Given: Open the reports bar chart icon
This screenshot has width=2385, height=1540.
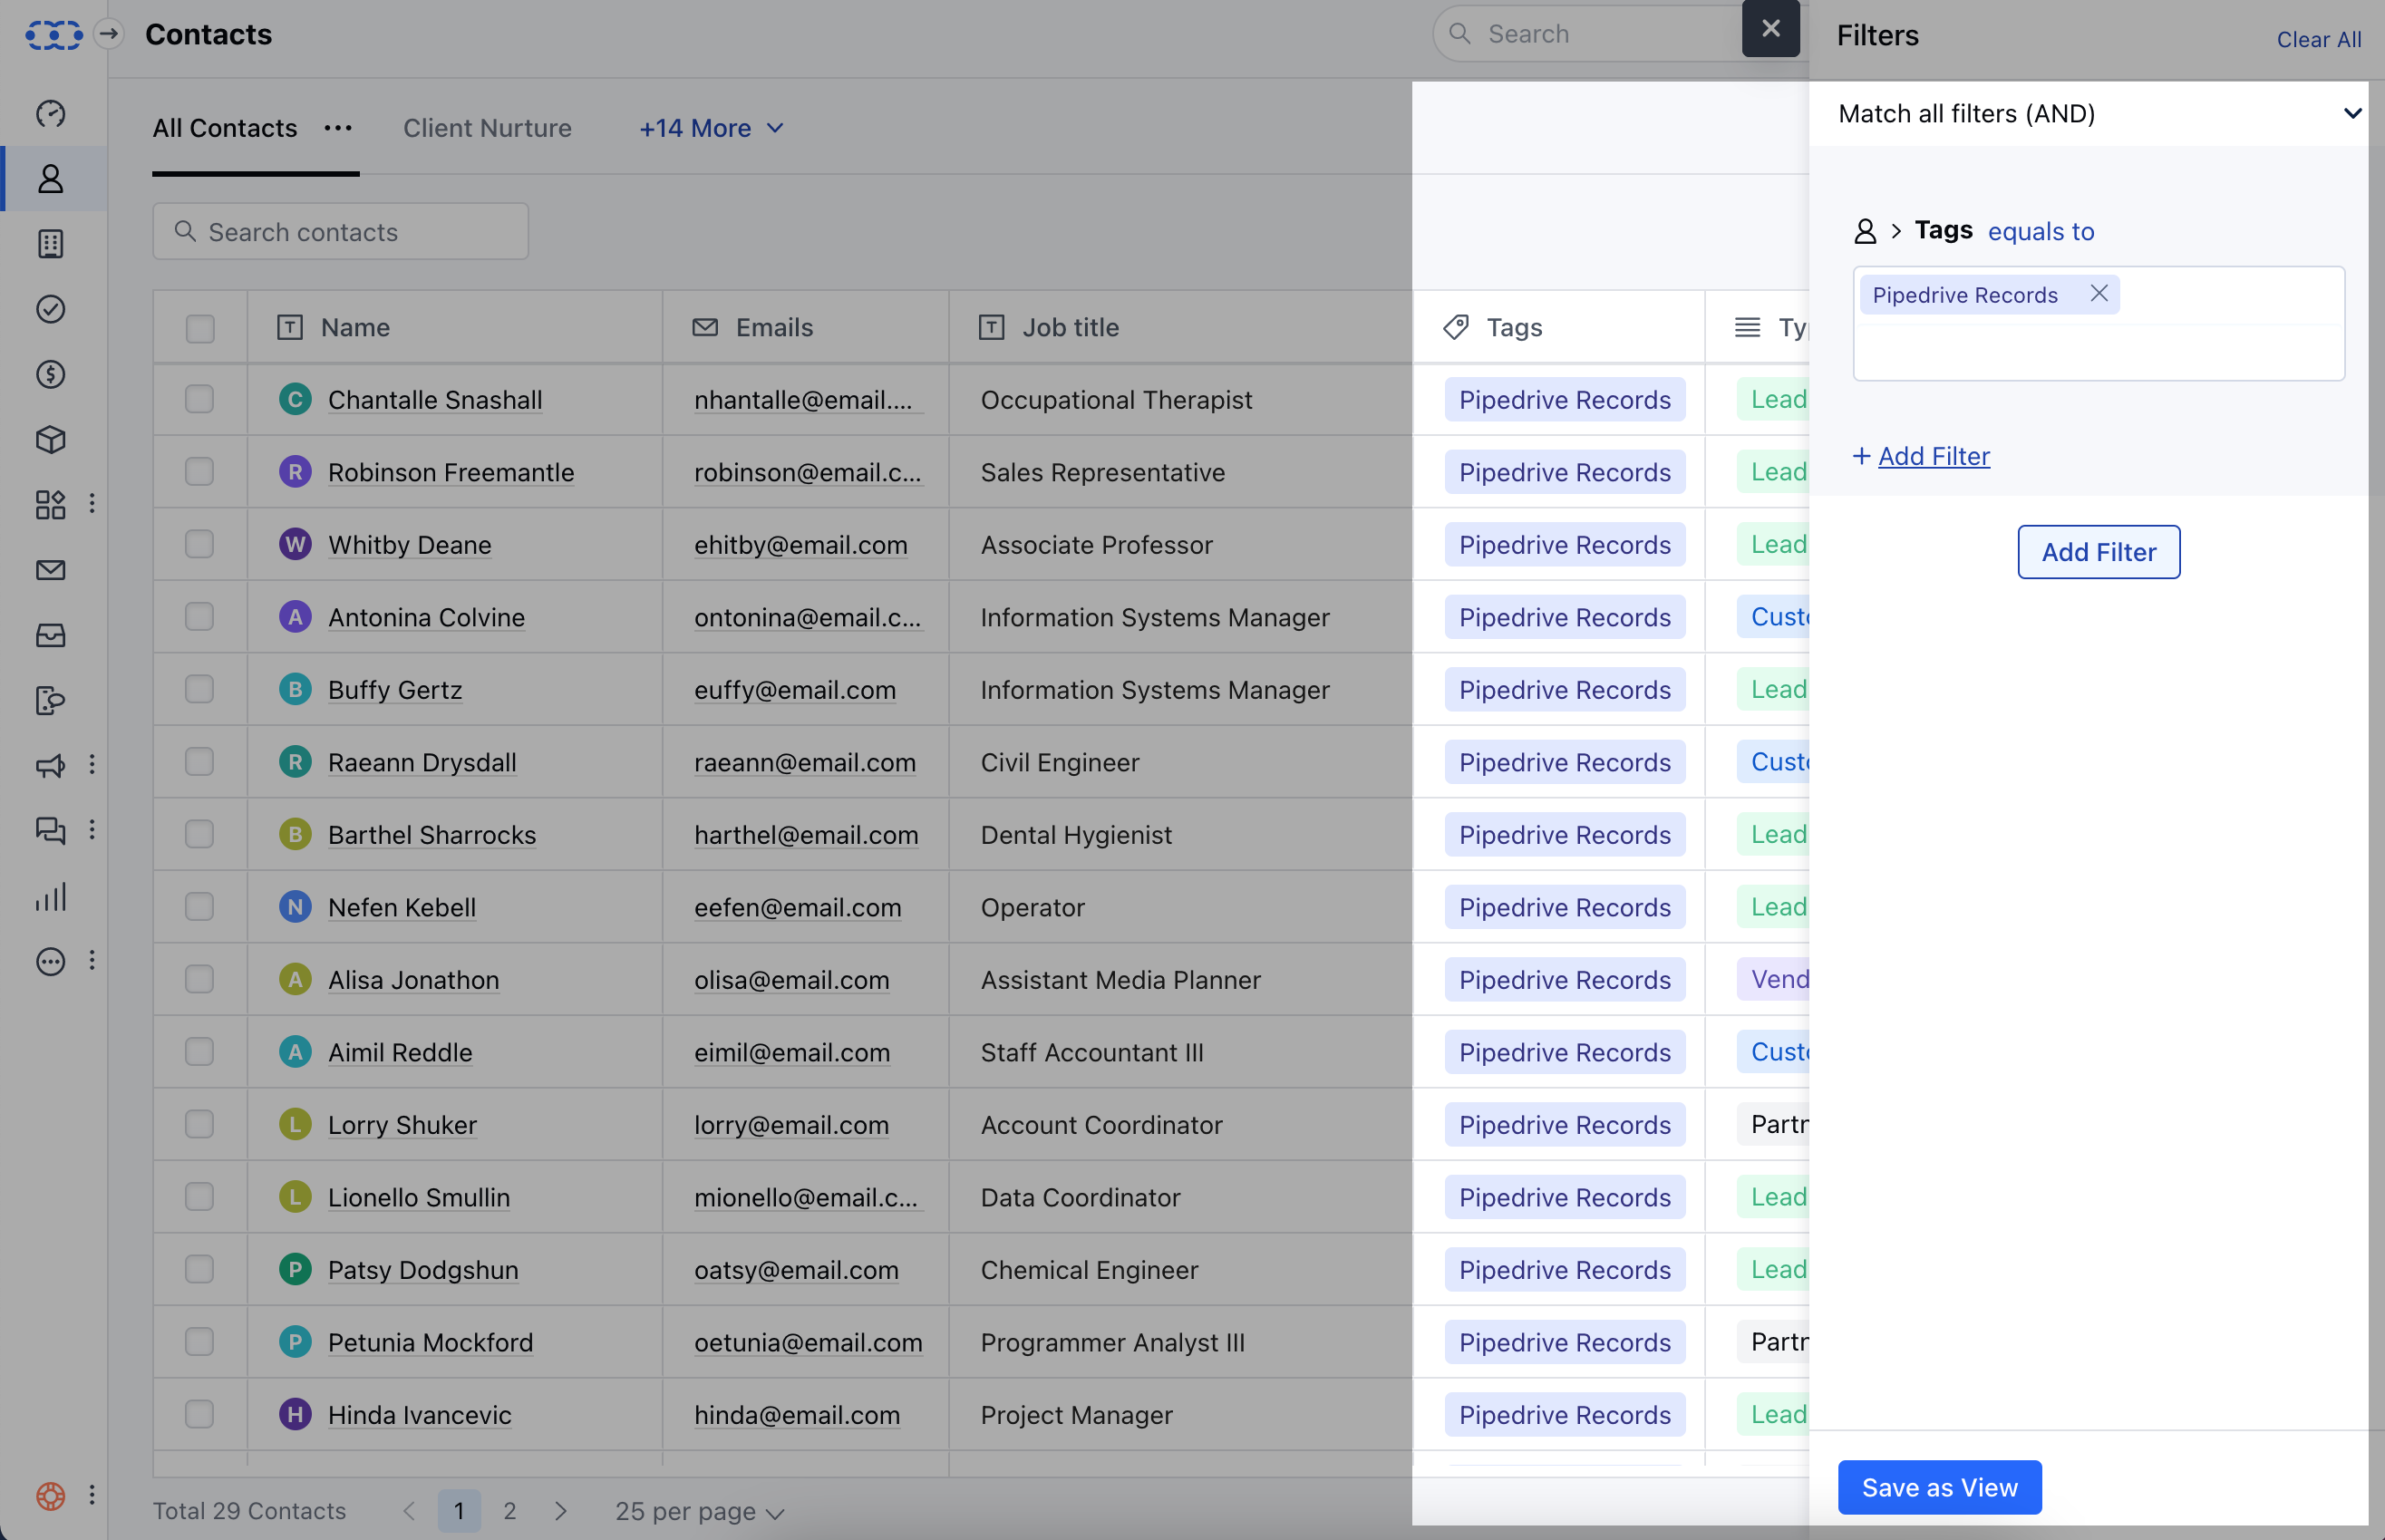Looking at the screenshot, I should [x=50, y=896].
